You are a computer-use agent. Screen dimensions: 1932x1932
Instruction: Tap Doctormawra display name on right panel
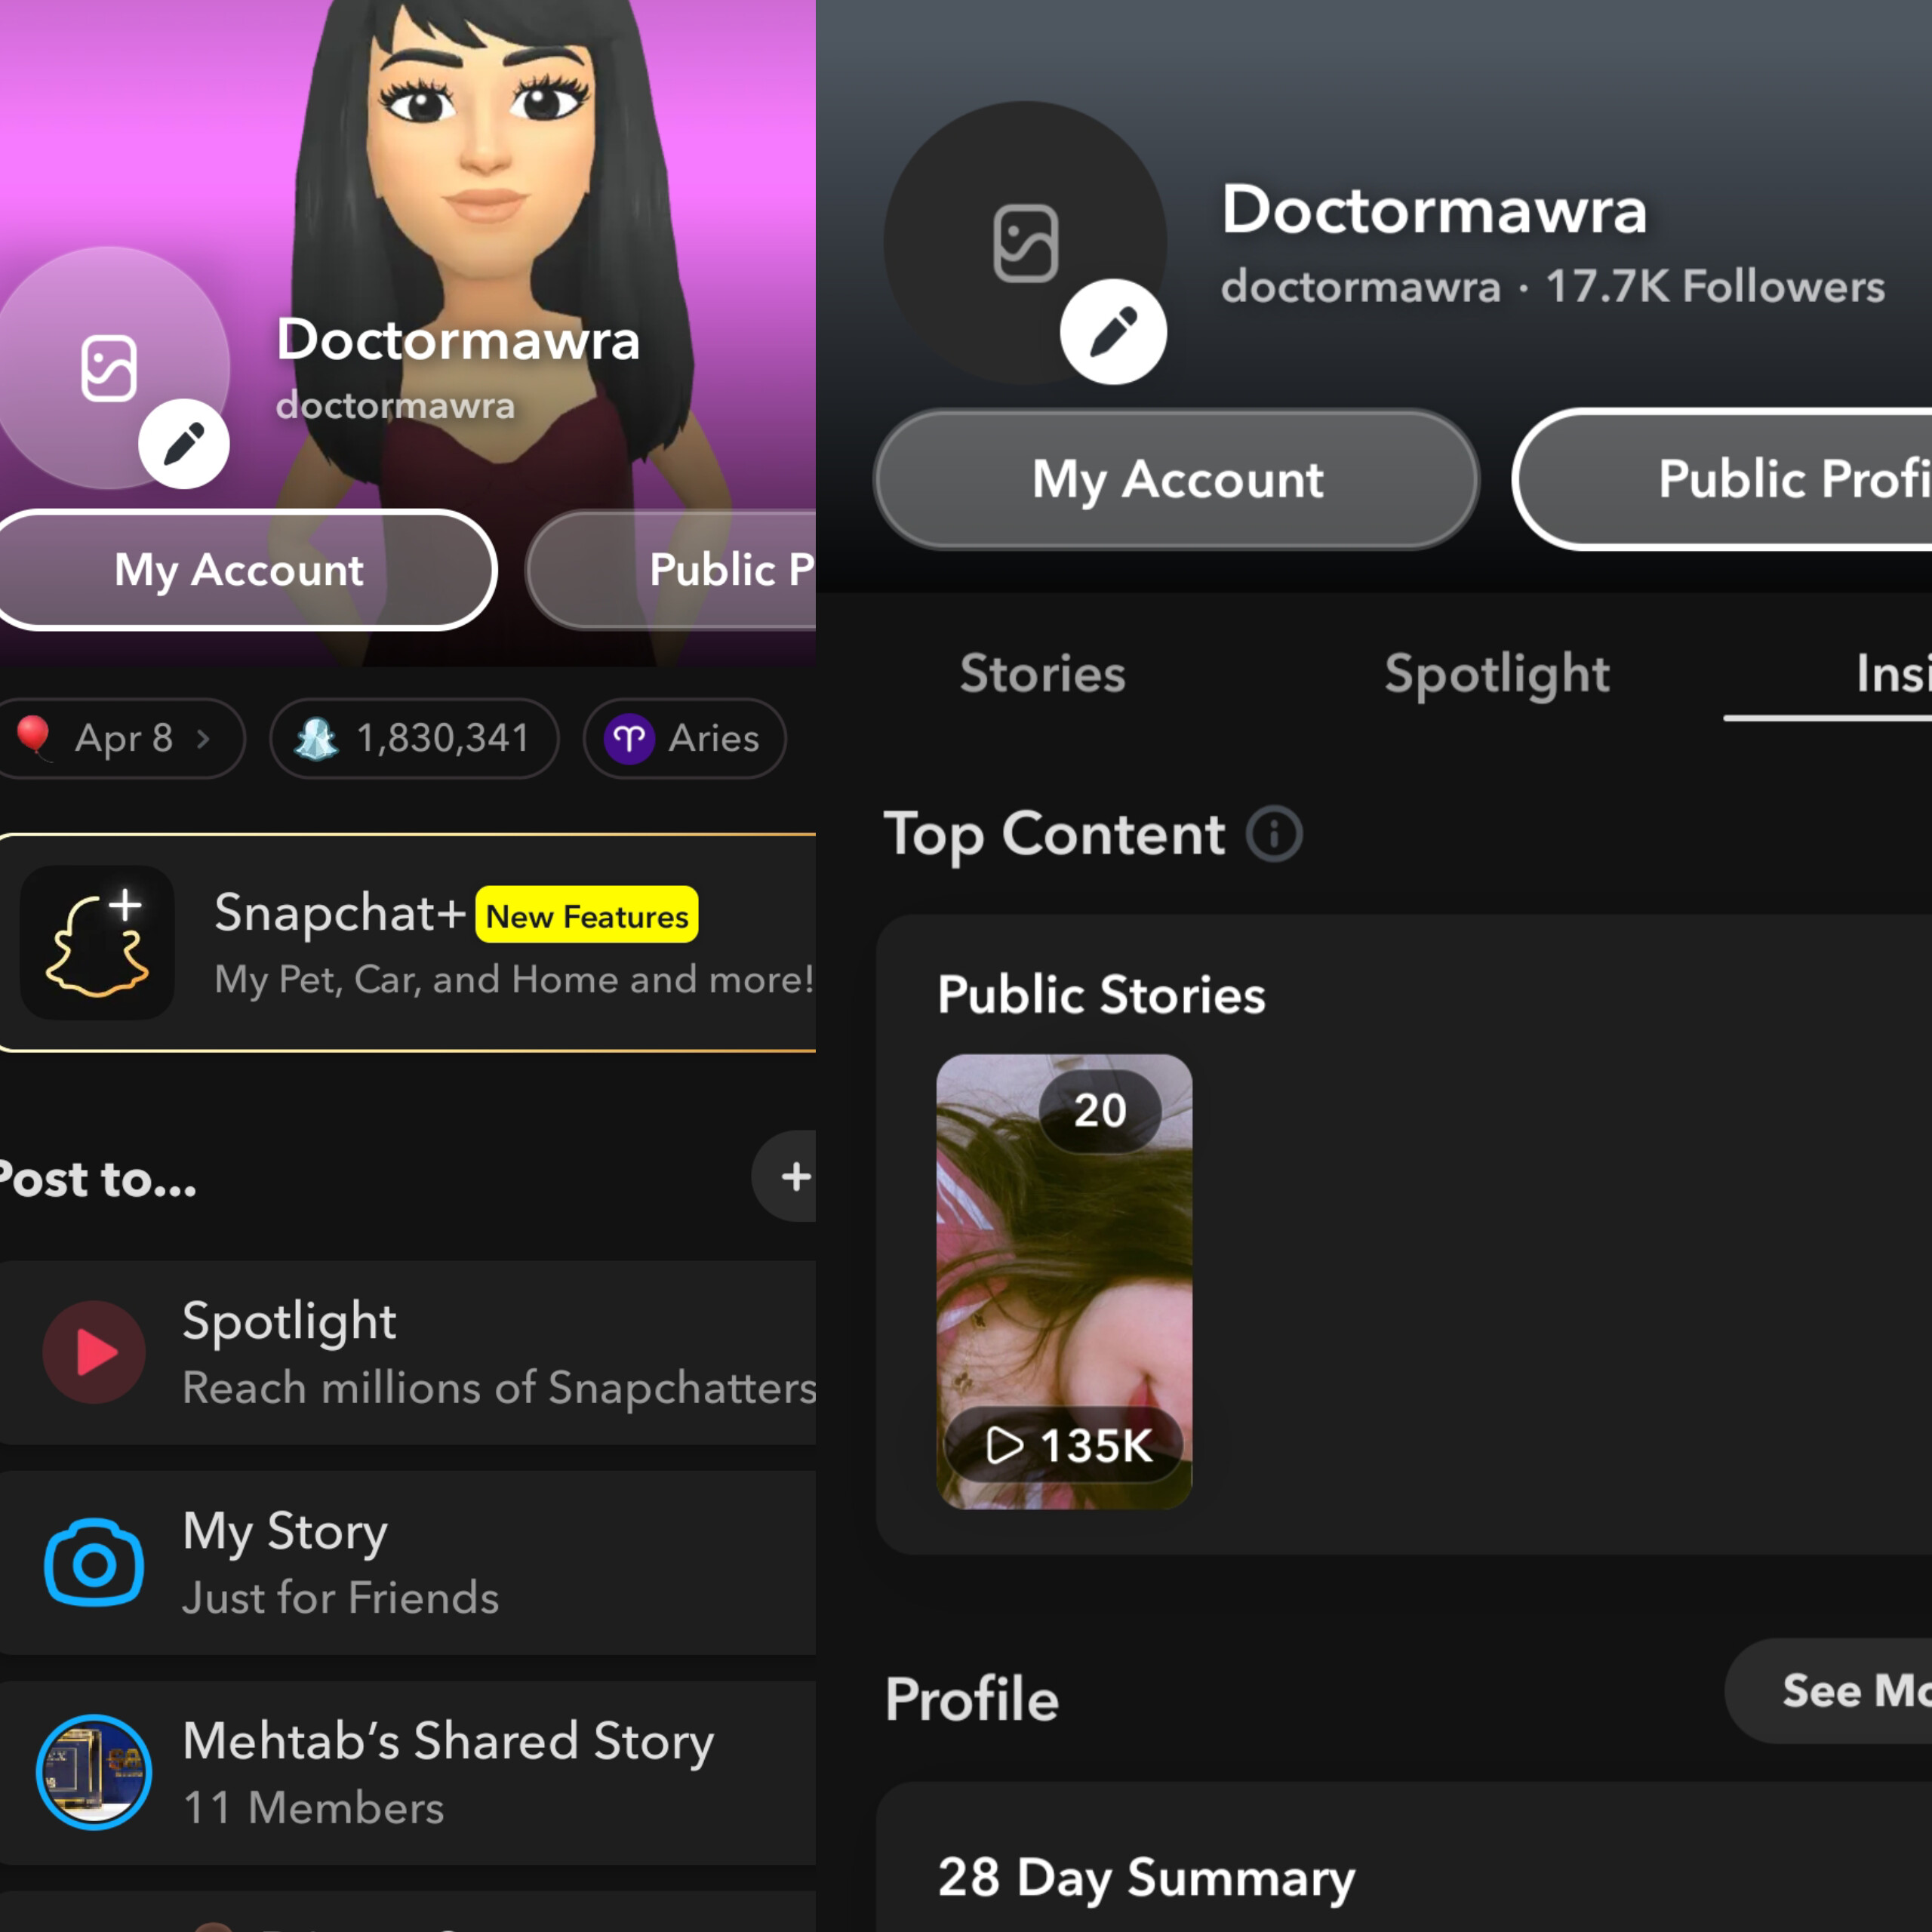[x=1434, y=209]
